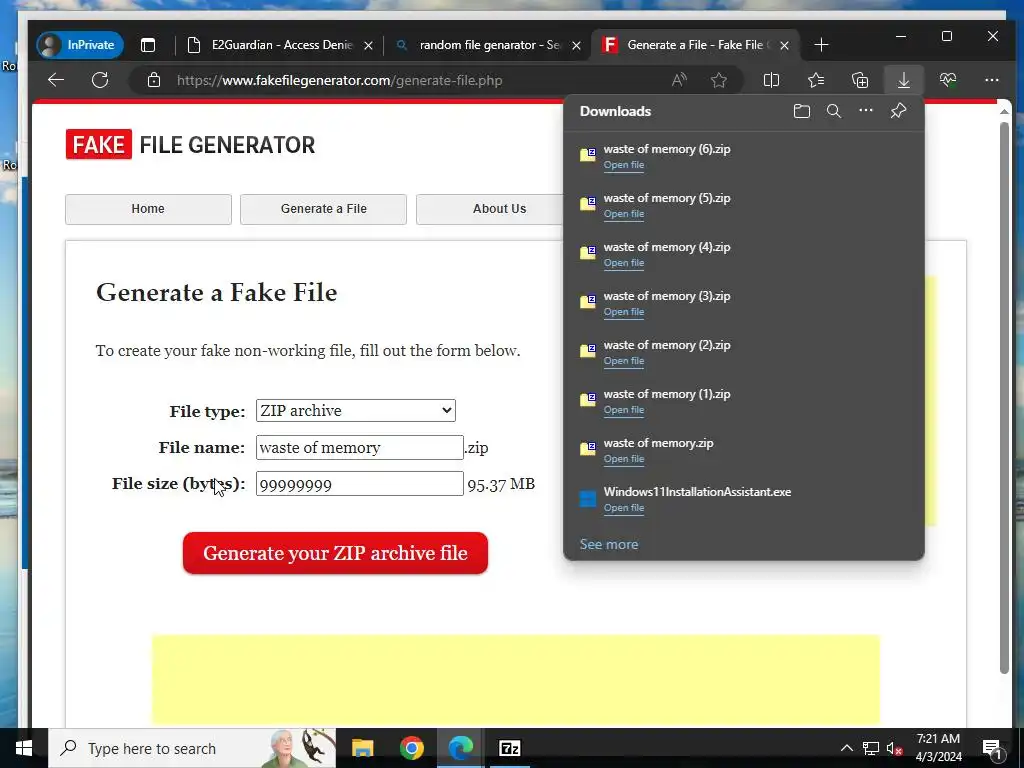1024x768 pixels.
Task: Search downloads with magnifier icon
Action: [834, 111]
